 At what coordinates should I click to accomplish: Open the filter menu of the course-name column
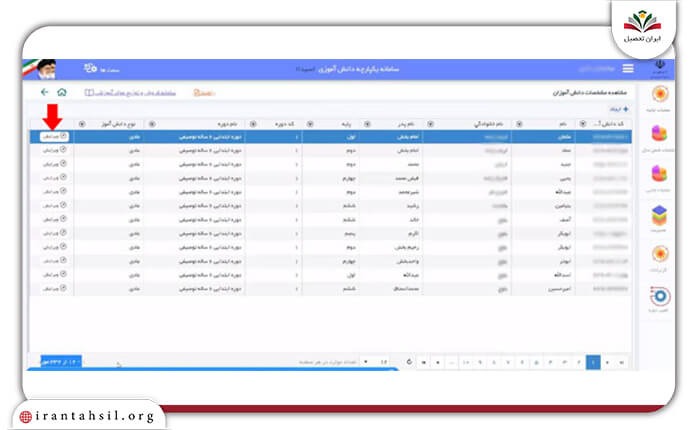152,124
